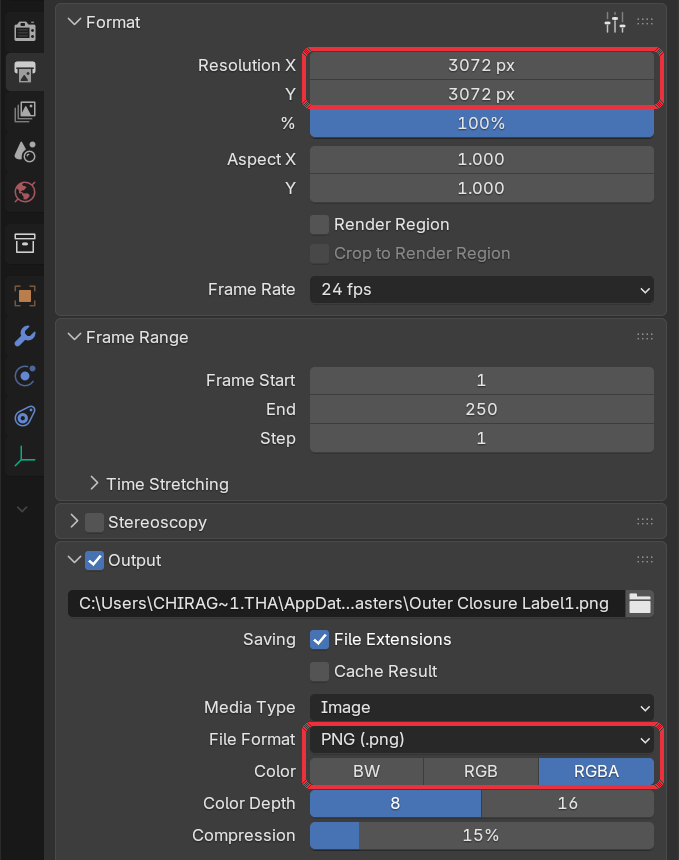679x860 pixels.
Task: Open the View Layer properties tab
Action: point(25,112)
